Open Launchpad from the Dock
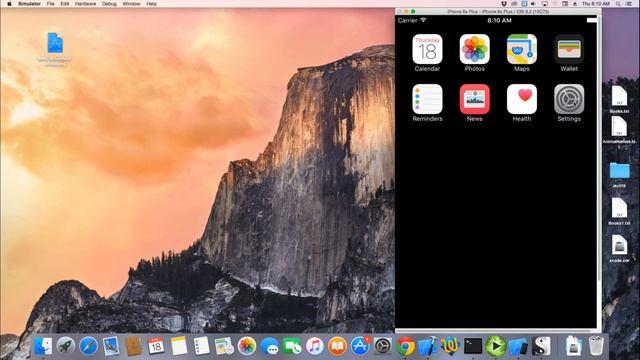This screenshot has width=640, height=360. (x=66, y=346)
